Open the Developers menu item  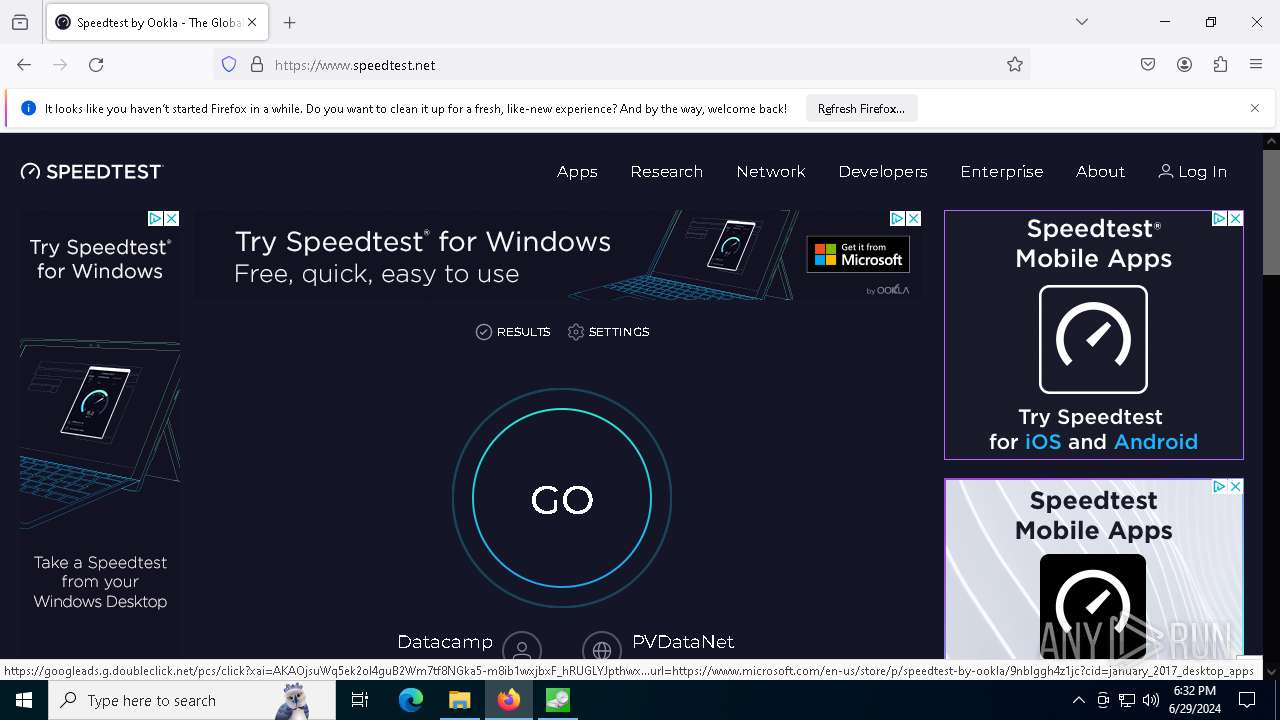tap(883, 172)
